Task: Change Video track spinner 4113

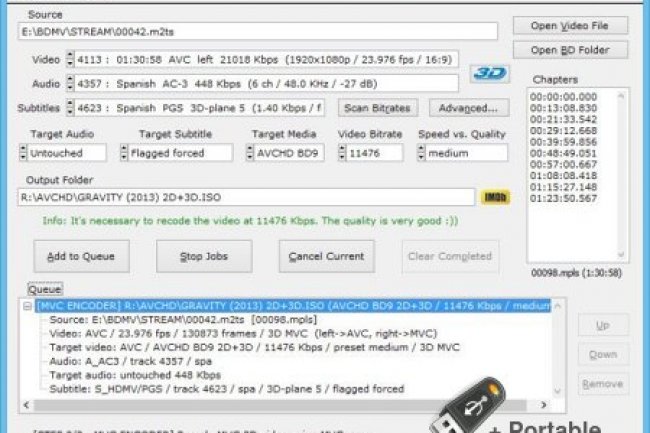Action: (x=70, y=59)
